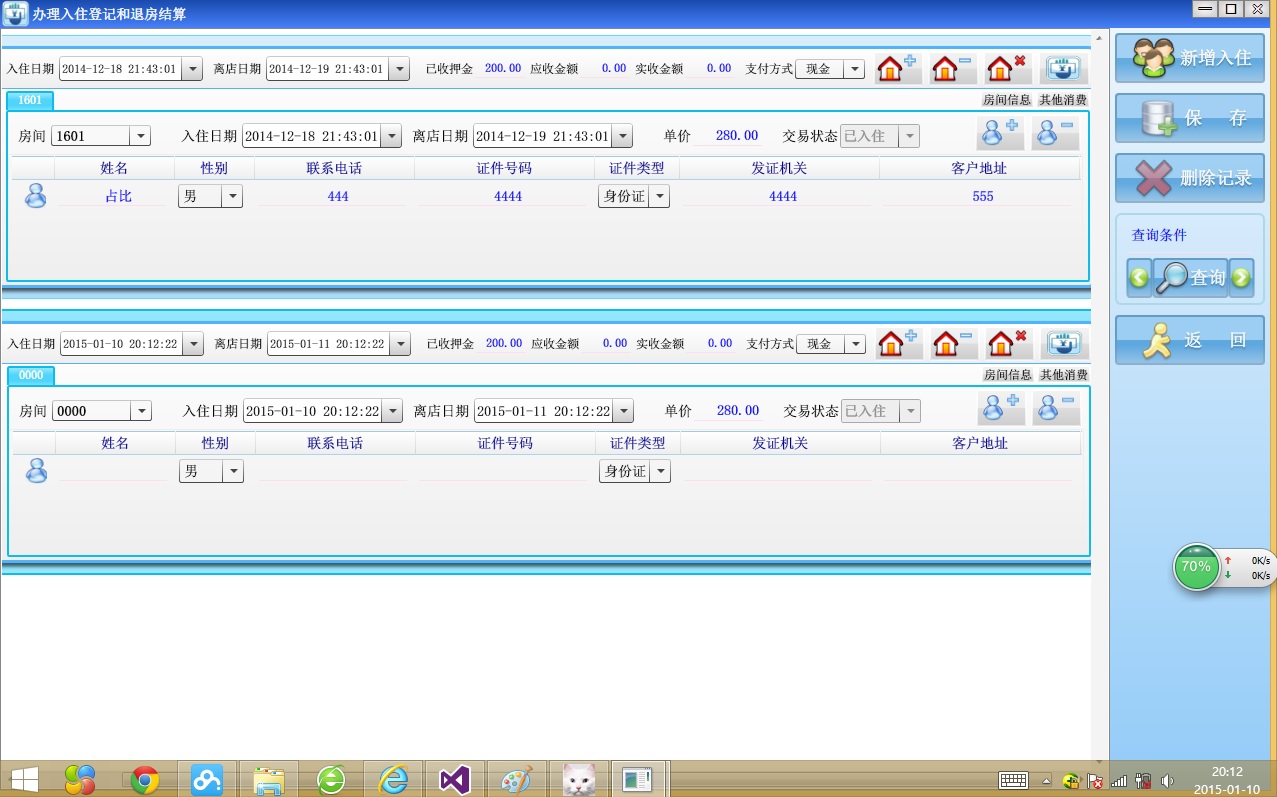Expand 支付方式 dropdown in the first record
Image resolution: width=1277 pixels, height=797 pixels.
[x=854, y=69]
